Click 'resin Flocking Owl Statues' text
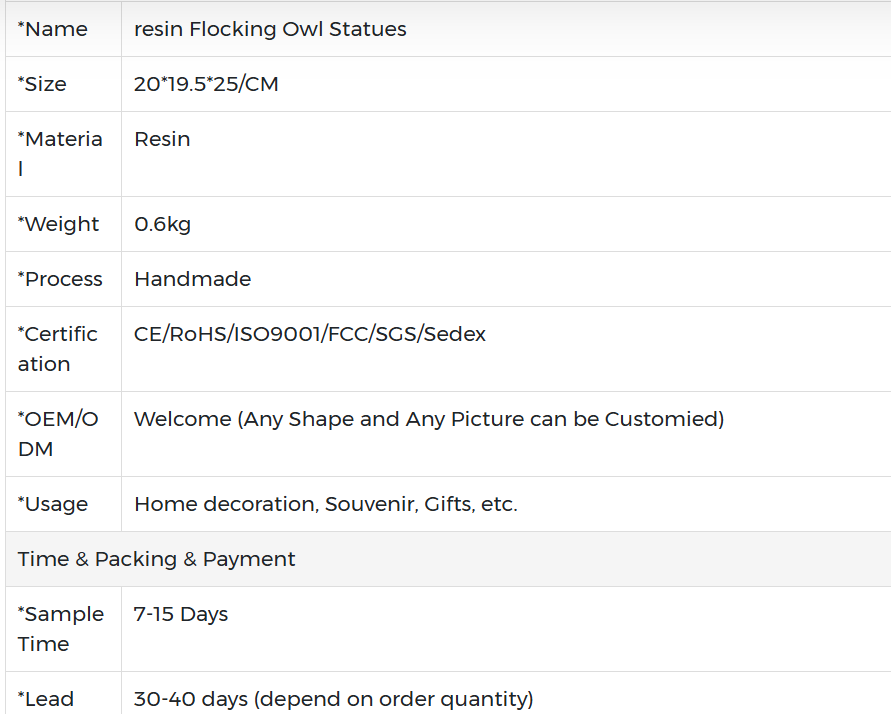891x714 pixels. 270,29
